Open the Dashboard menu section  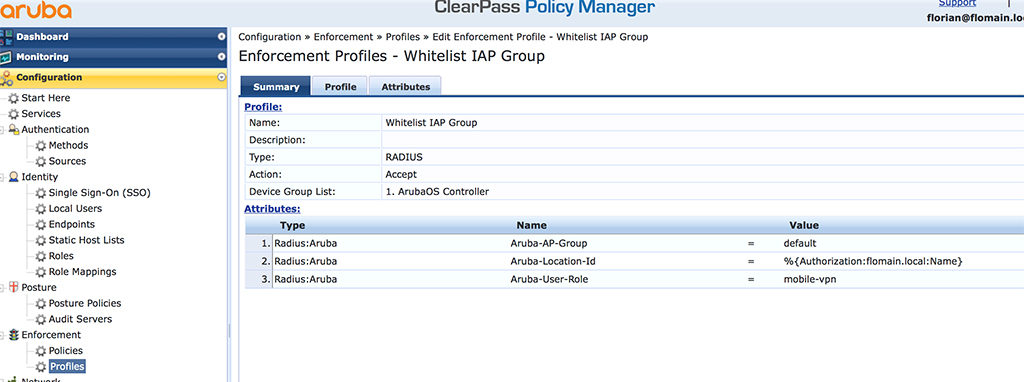pyautogui.click(x=114, y=37)
